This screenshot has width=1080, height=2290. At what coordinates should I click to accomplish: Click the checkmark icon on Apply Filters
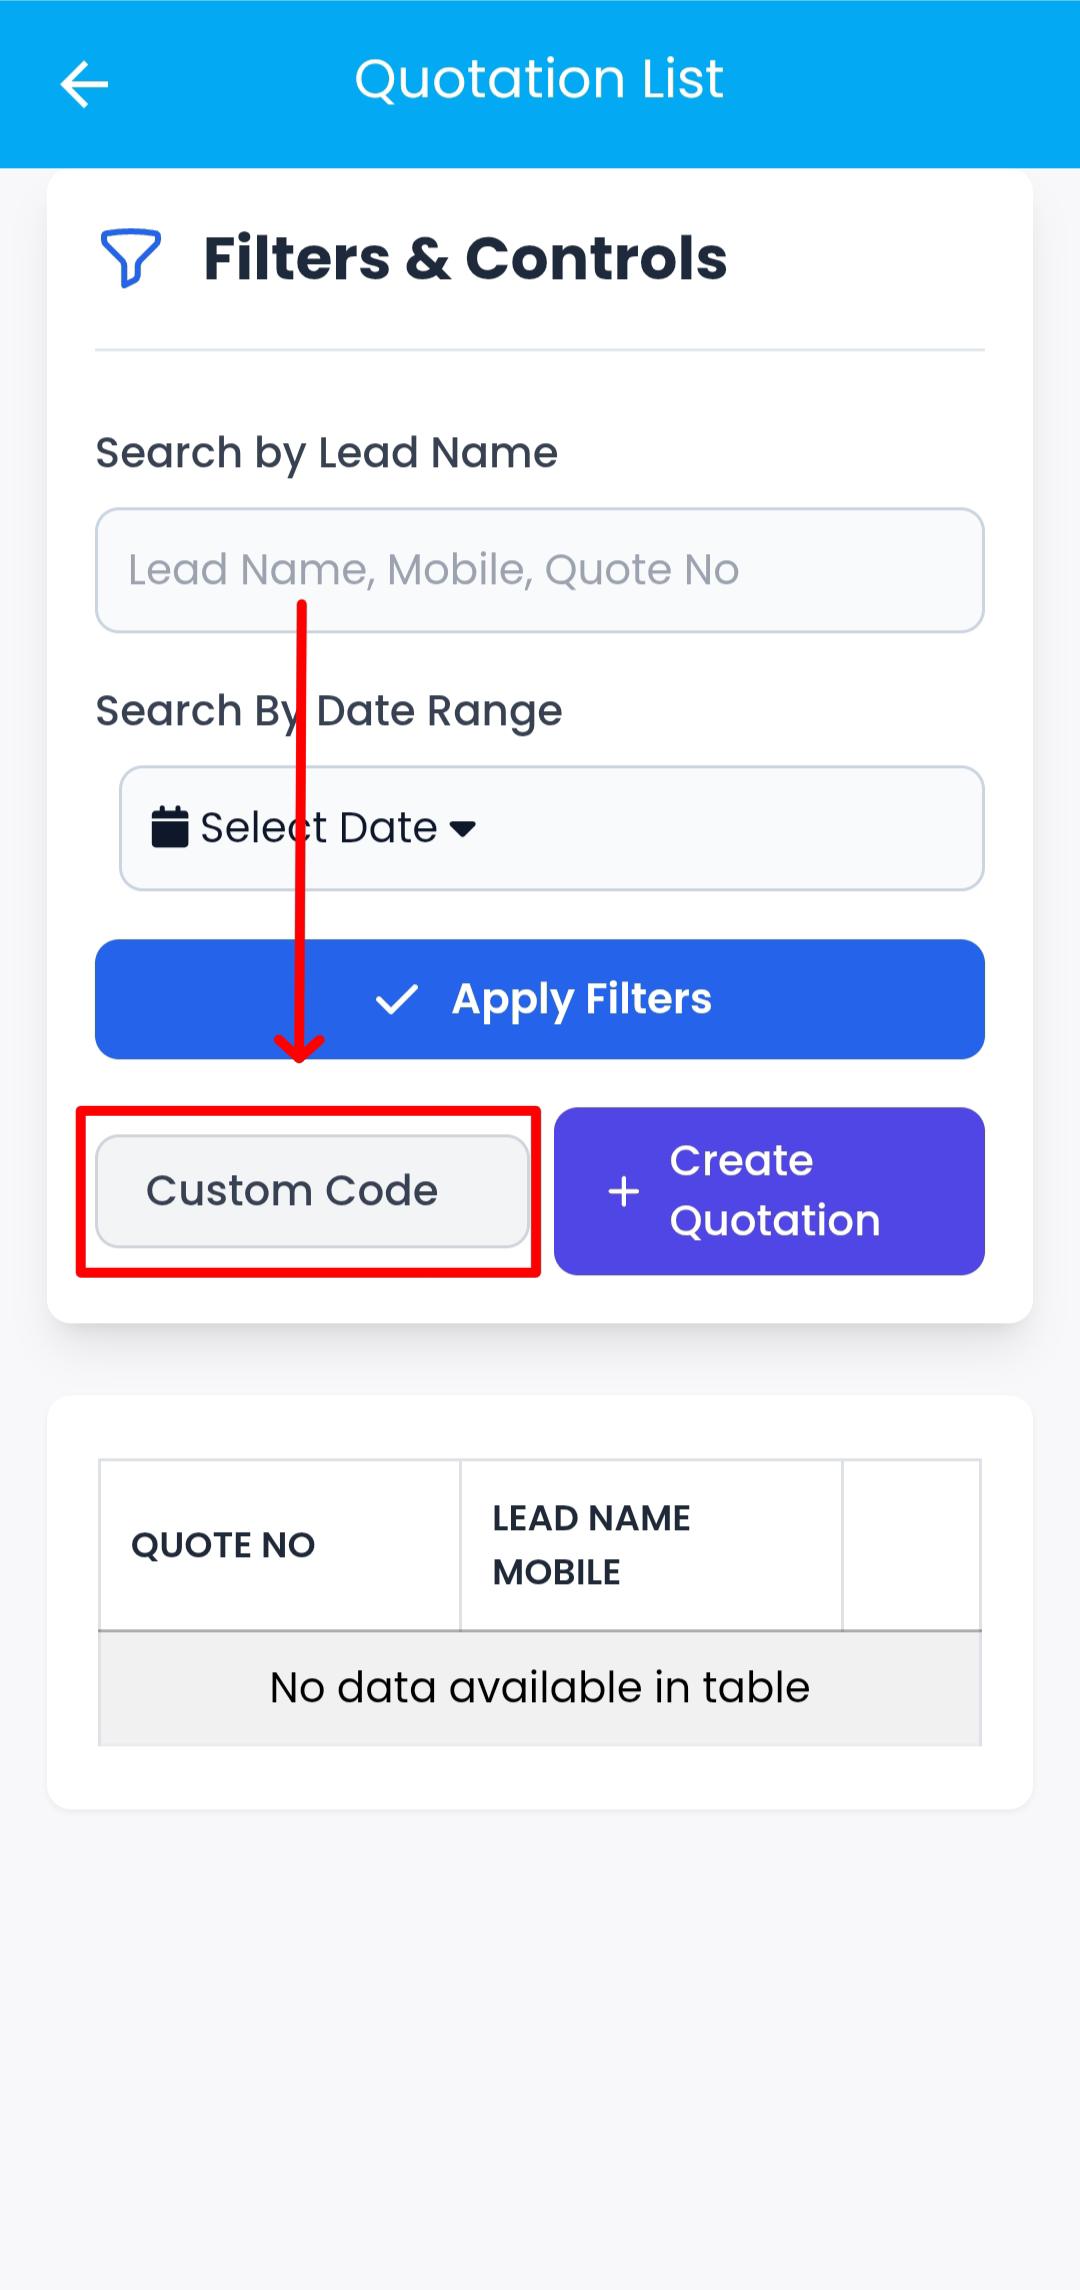(x=399, y=998)
